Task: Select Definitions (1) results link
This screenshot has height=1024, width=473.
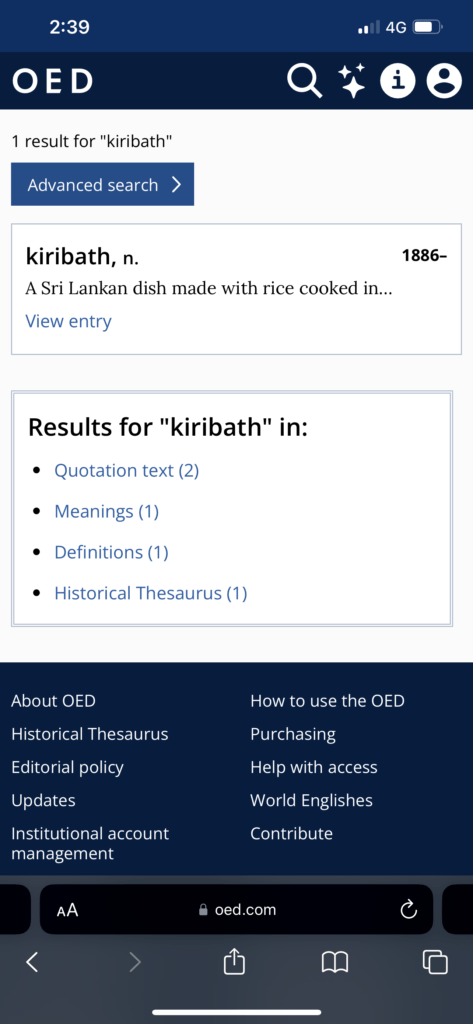Action: coord(111,552)
